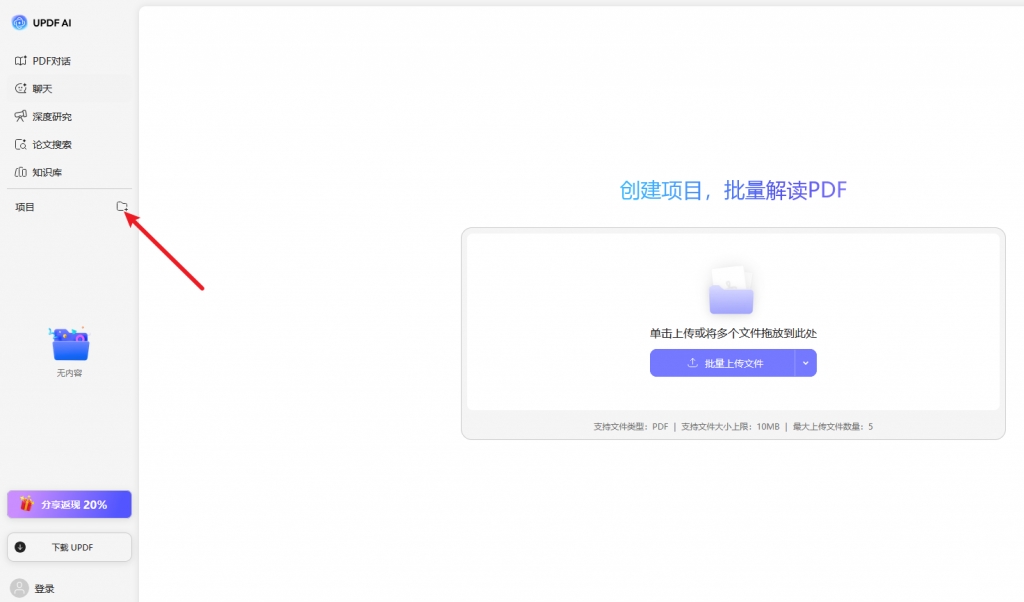Switch to the 深度研究 section label

click(52, 117)
